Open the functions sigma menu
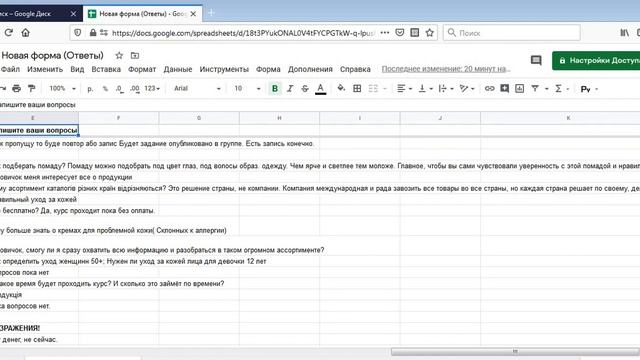The image size is (640, 360). coord(558,89)
